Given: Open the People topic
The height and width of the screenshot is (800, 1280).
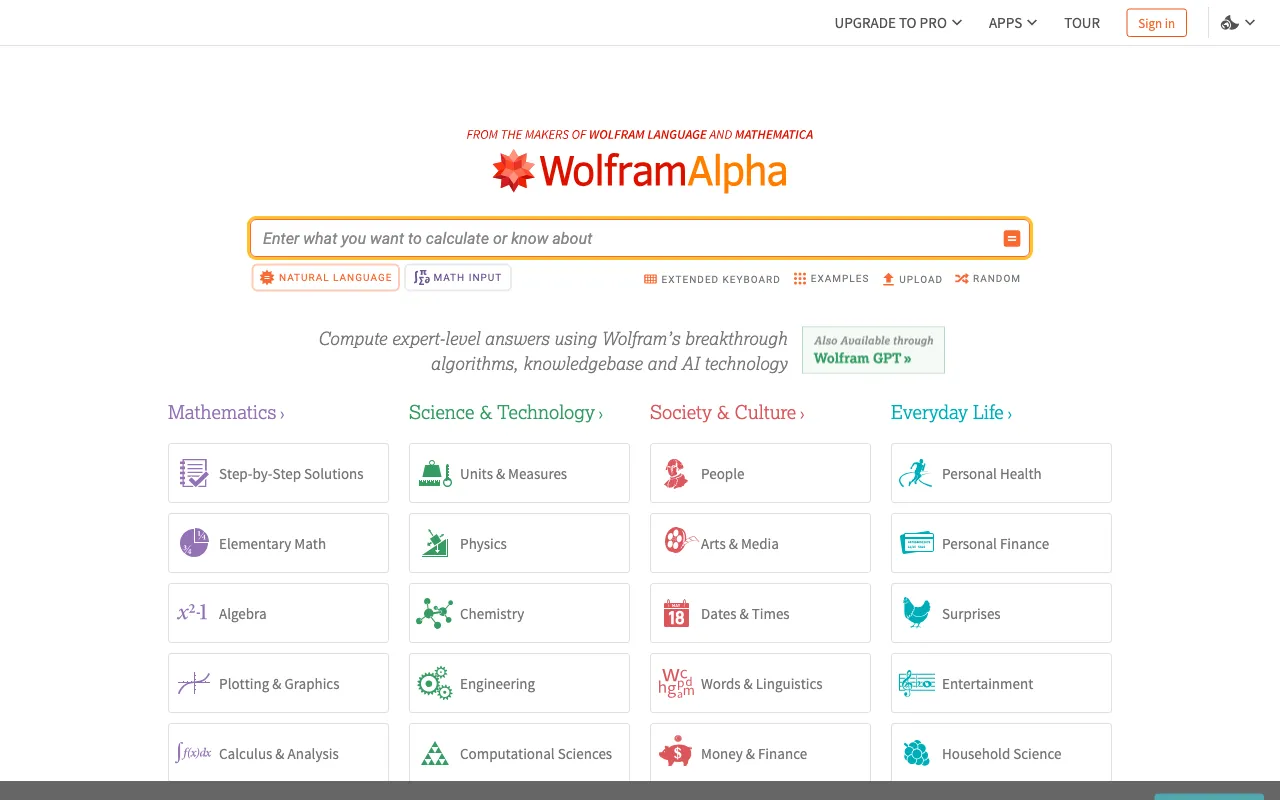Looking at the screenshot, I should (x=760, y=473).
